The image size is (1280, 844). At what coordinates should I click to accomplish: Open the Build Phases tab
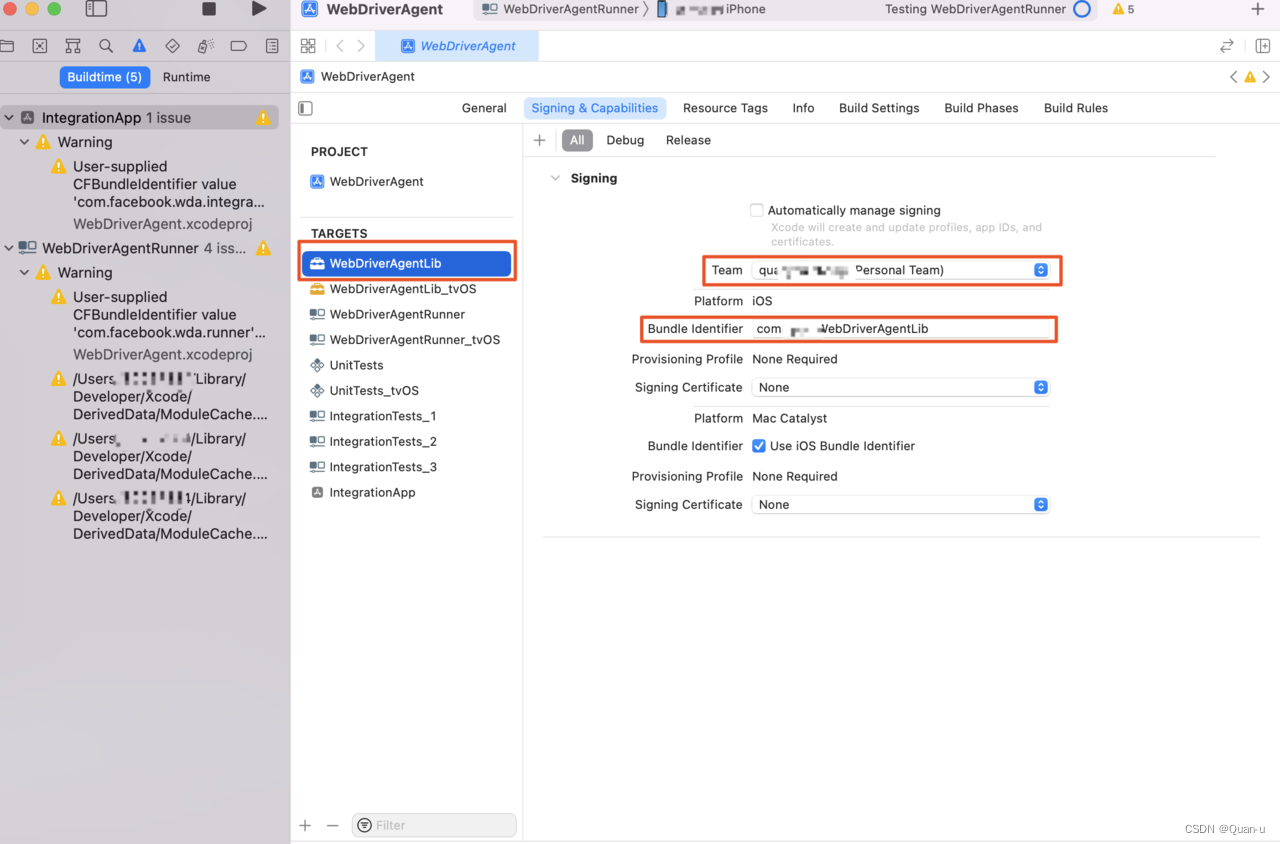tap(981, 108)
